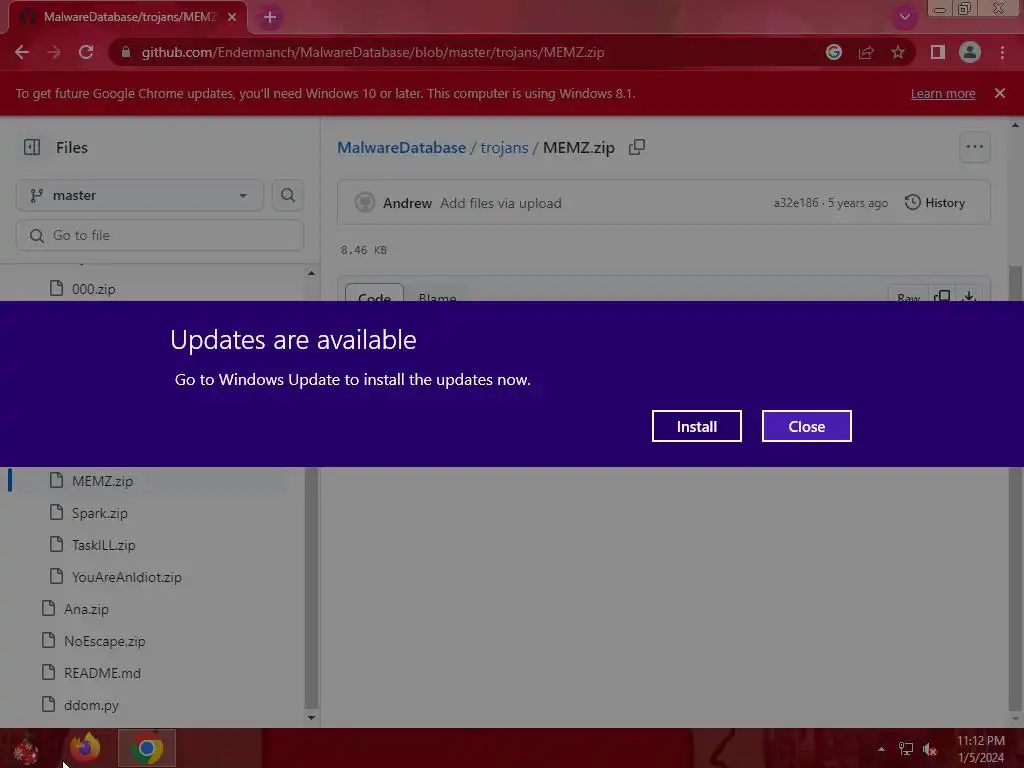
Task: Copy the file path with the copy icon
Action: click(x=637, y=148)
